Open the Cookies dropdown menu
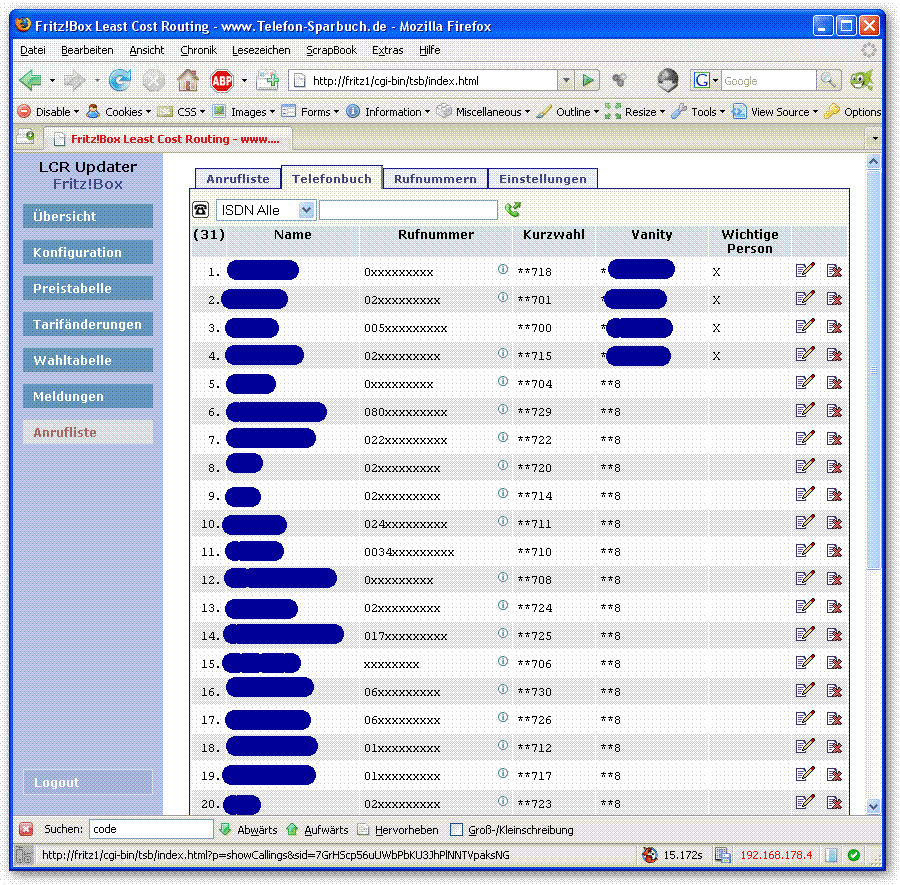The width and height of the screenshot is (900, 885). pyautogui.click(x=119, y=111)
